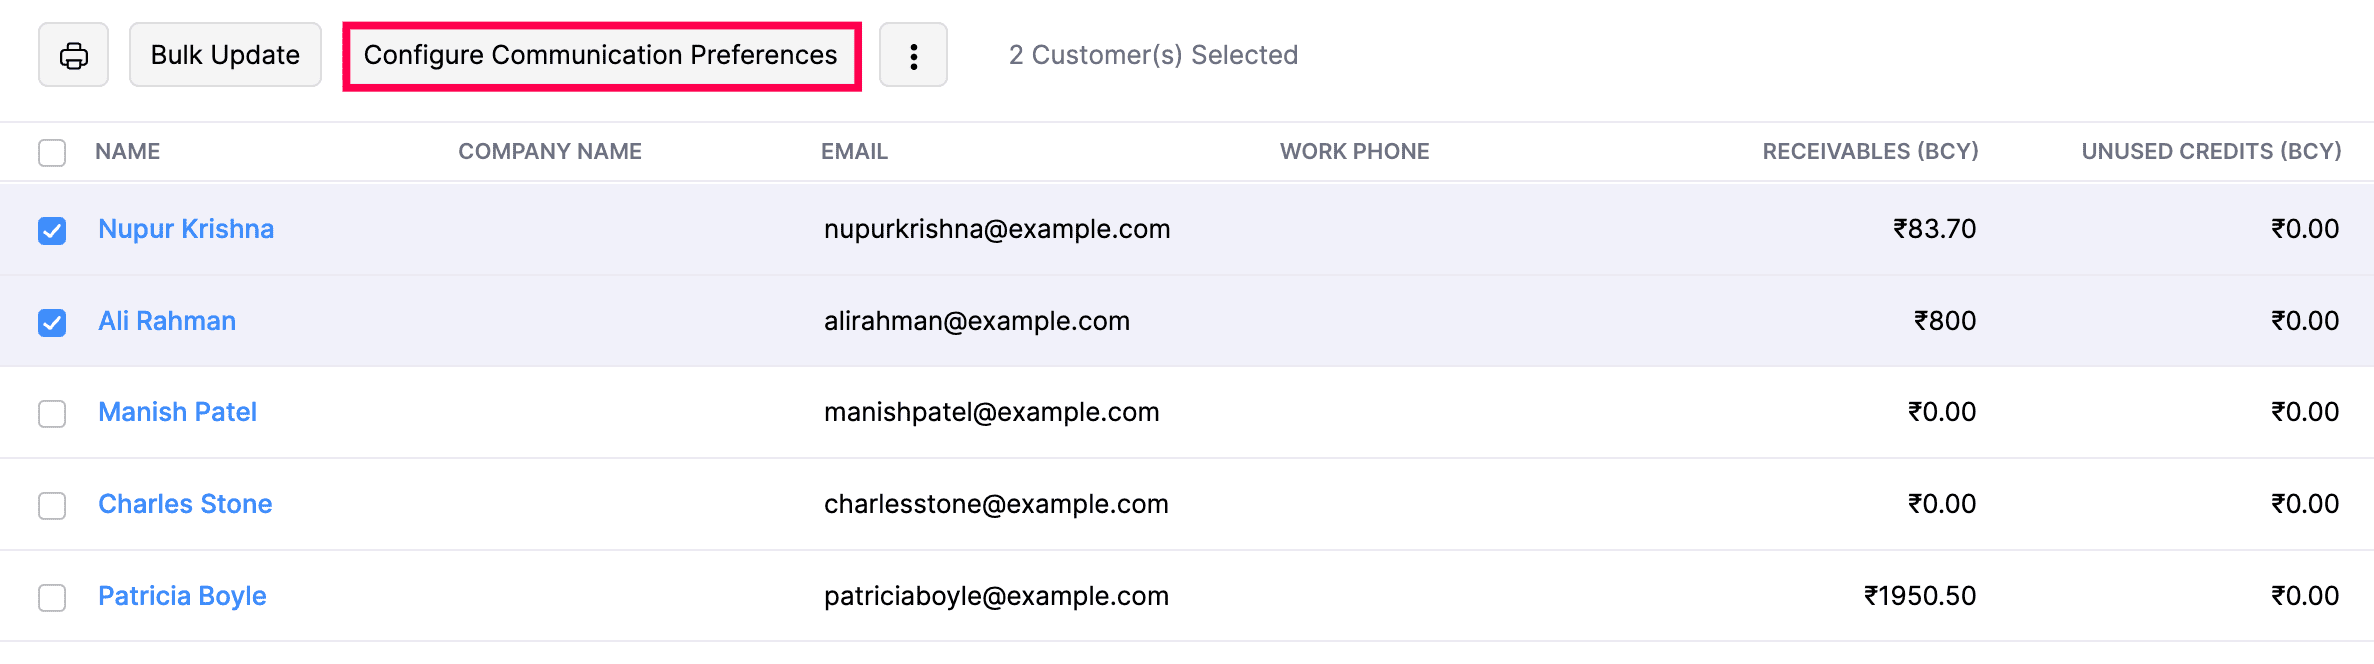2374x664 pixels.
Task: Select Manish Patel's row checkbox
Action: [x=51, y=413]
